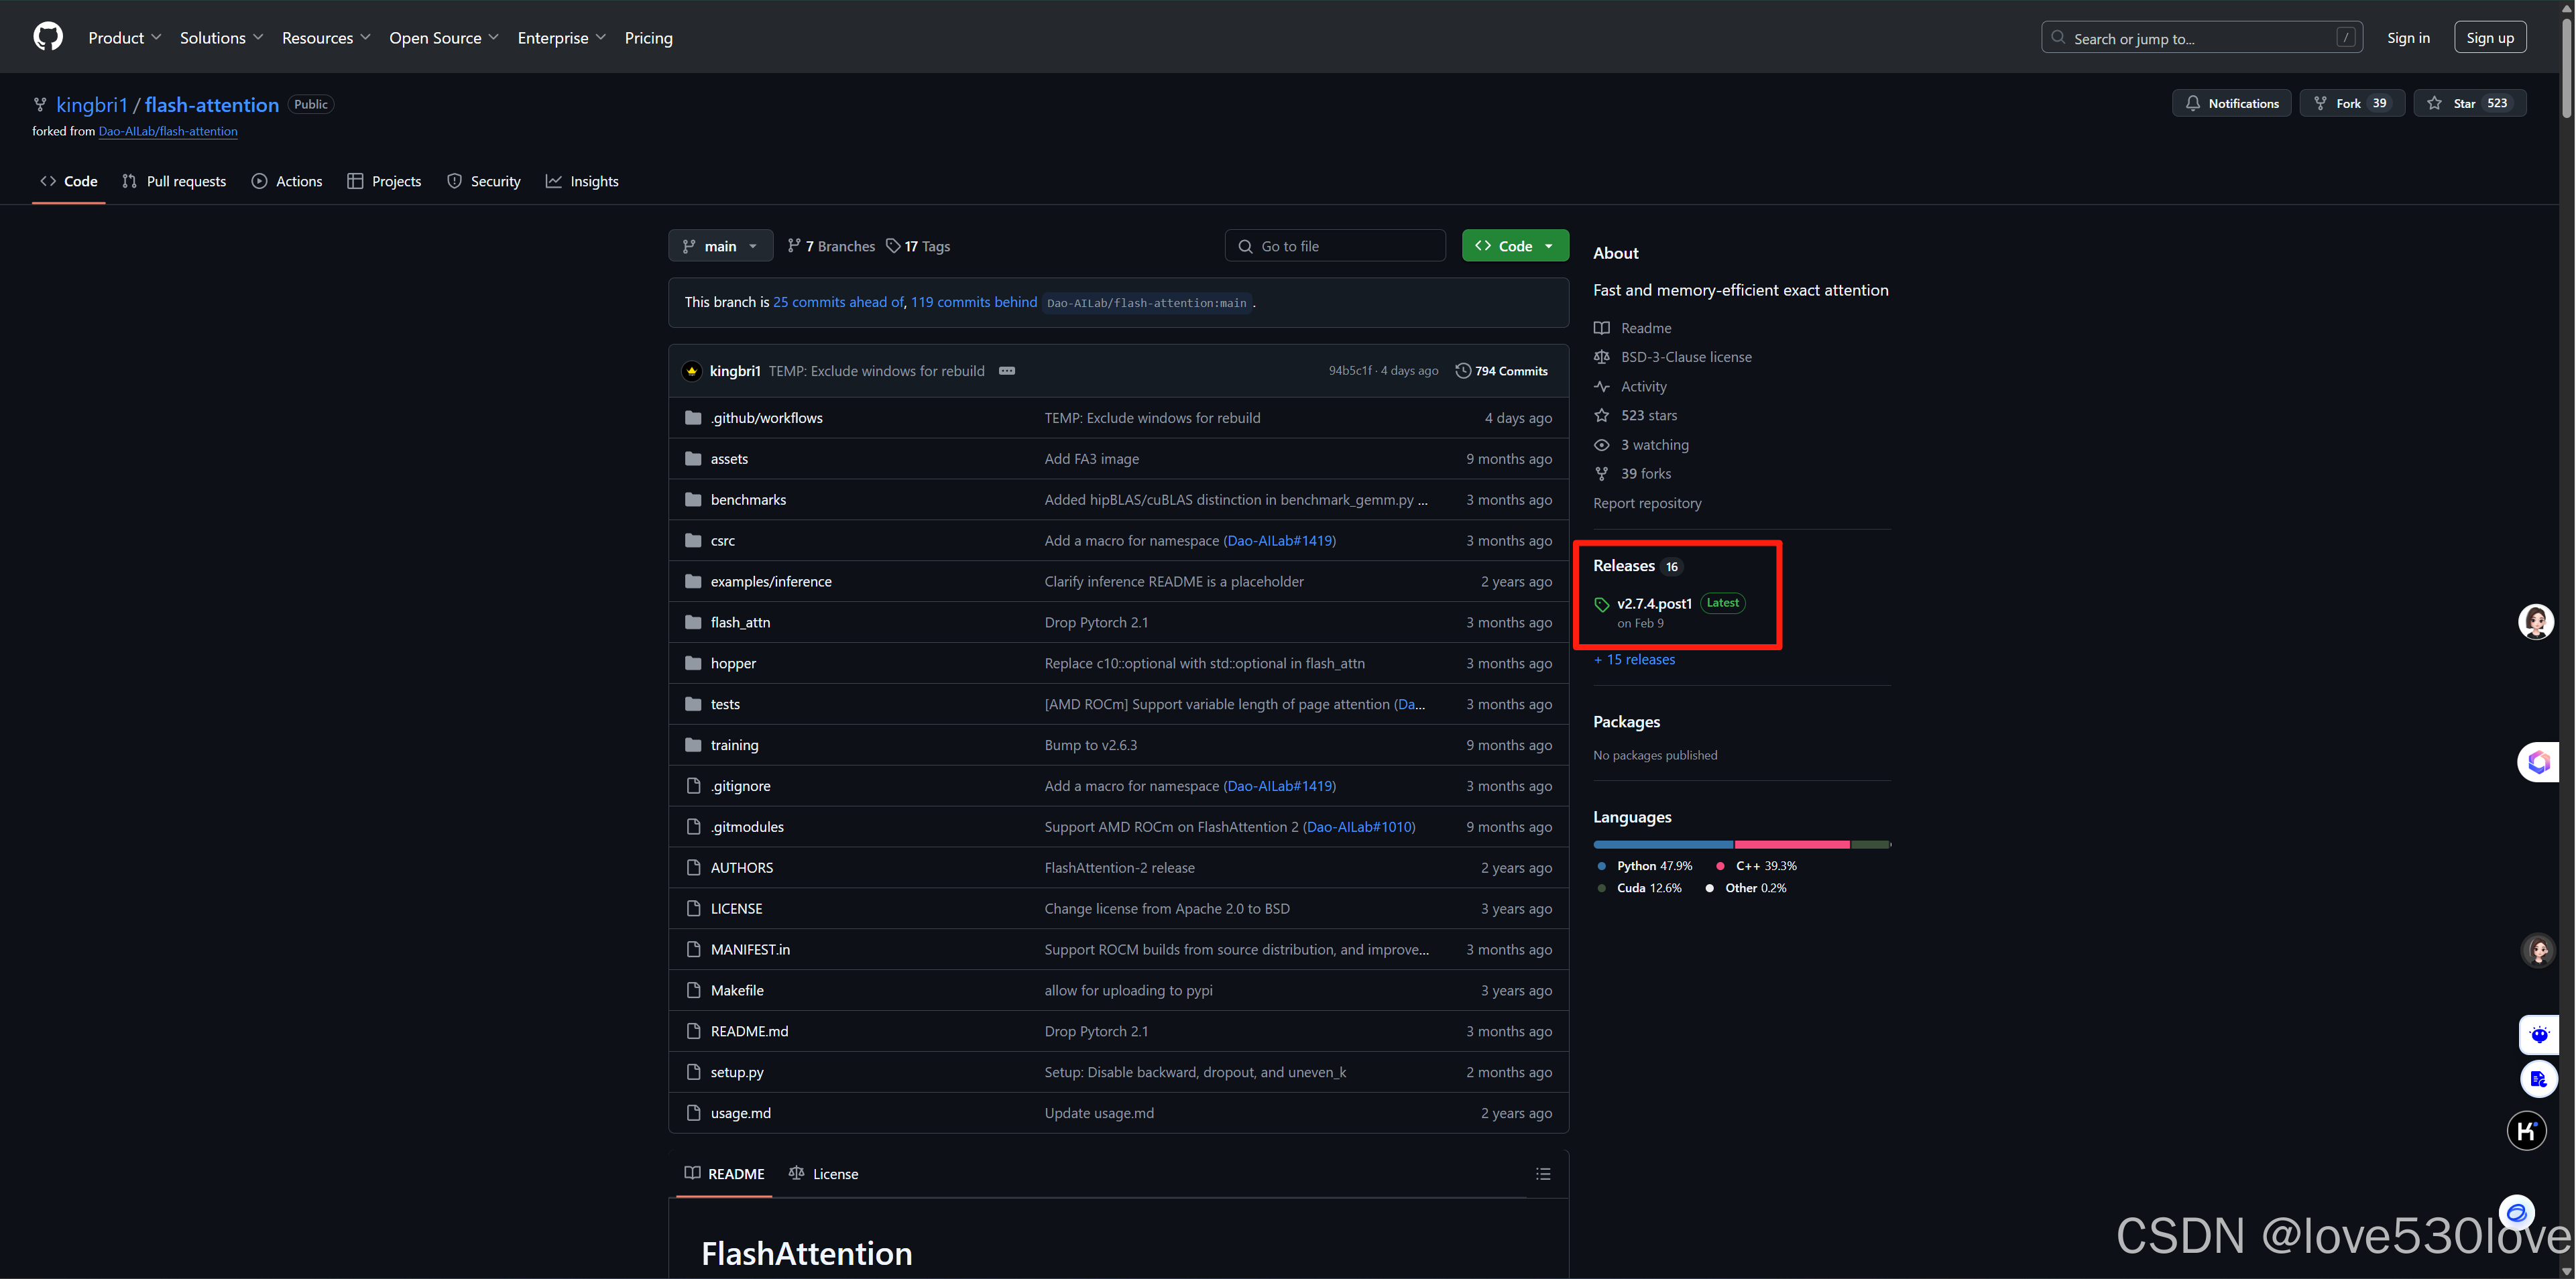
Task: Open the main branch dropdown
Action: pos(720,246)
